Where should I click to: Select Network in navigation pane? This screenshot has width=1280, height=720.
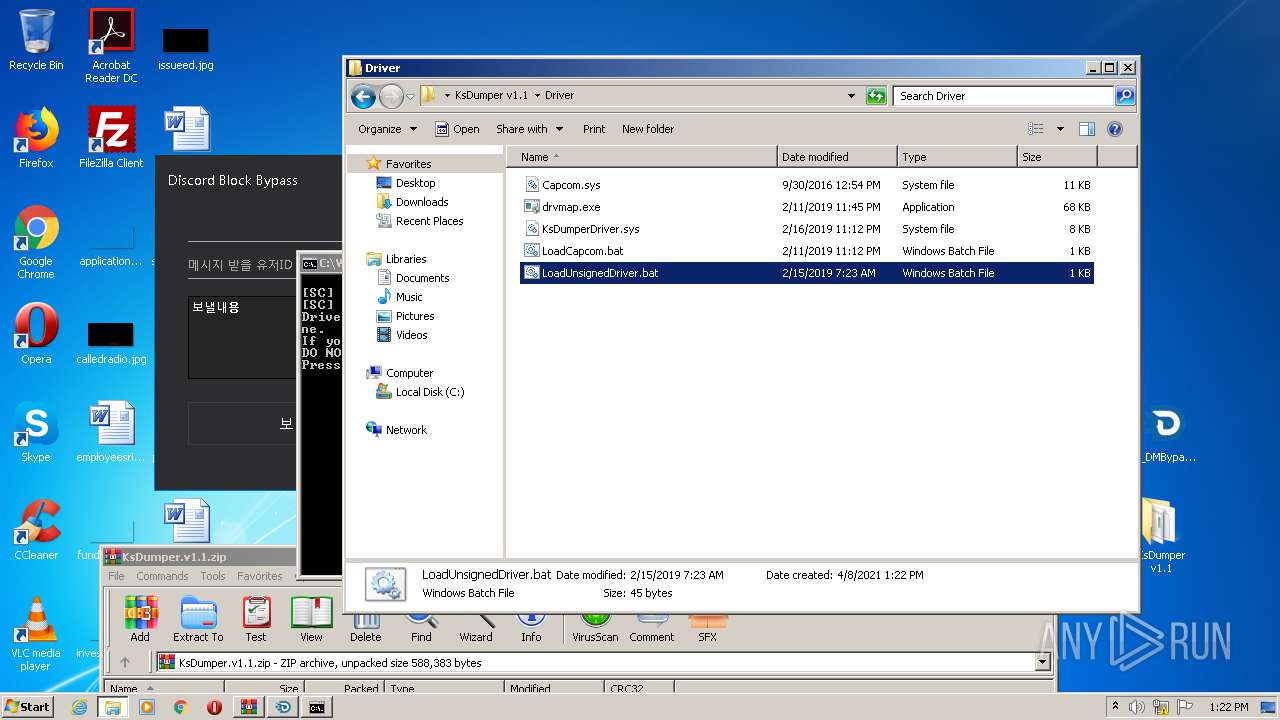point(406,430)
